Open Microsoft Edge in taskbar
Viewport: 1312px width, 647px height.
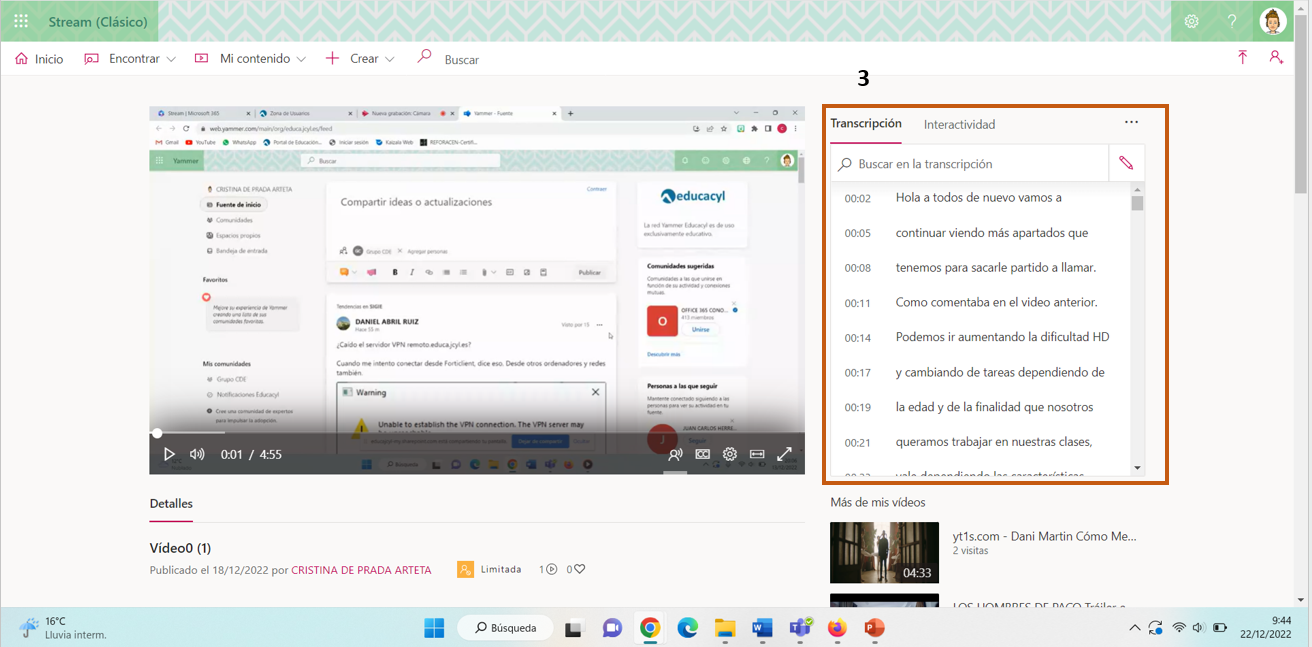click(687, 628)
